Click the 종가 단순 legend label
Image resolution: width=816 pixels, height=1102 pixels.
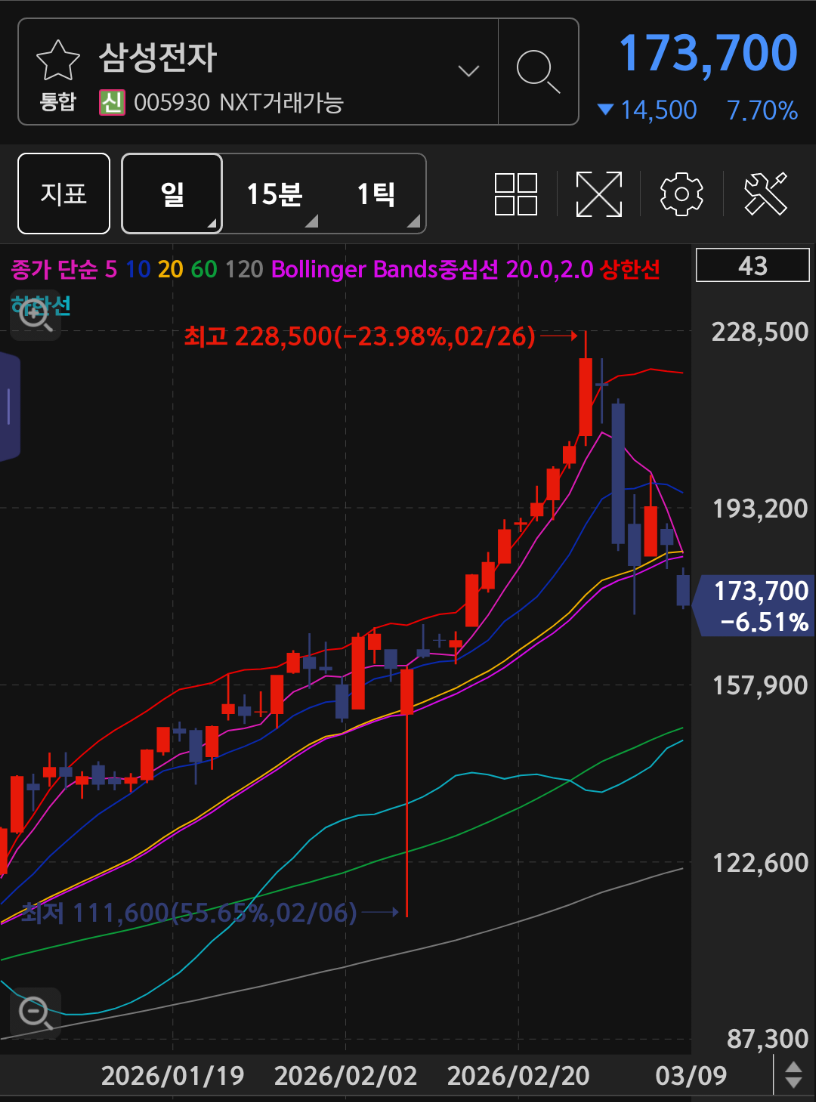pyautogui.click(x=55, y=269)
